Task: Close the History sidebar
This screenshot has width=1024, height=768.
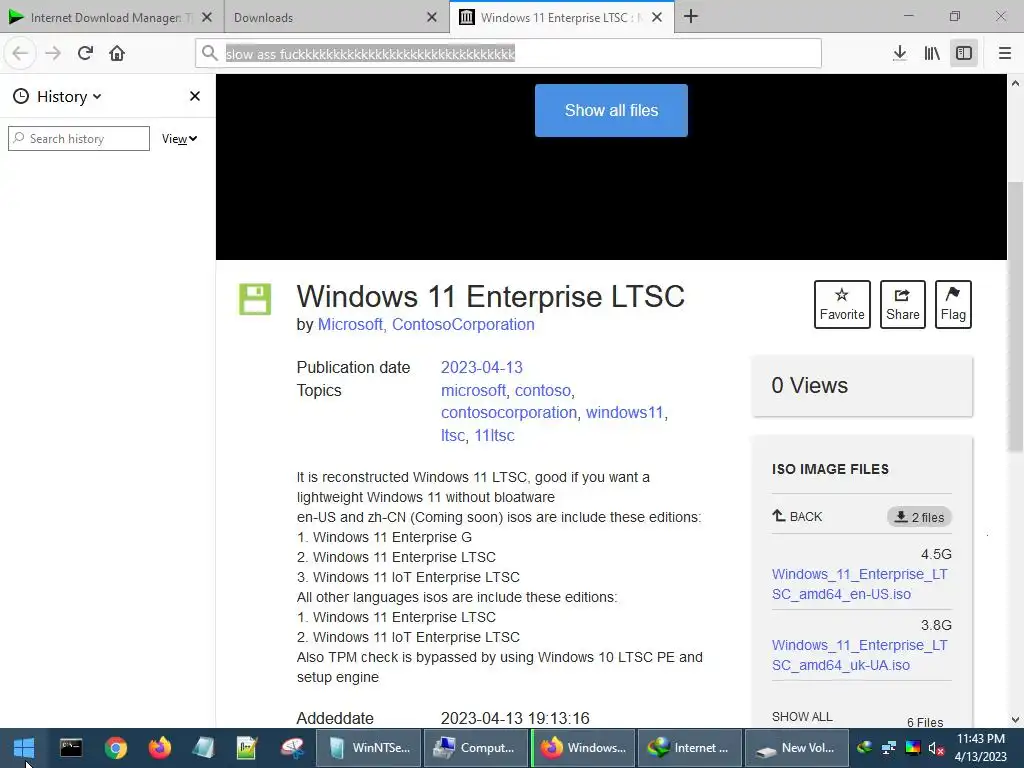Action: coord(195,96)
